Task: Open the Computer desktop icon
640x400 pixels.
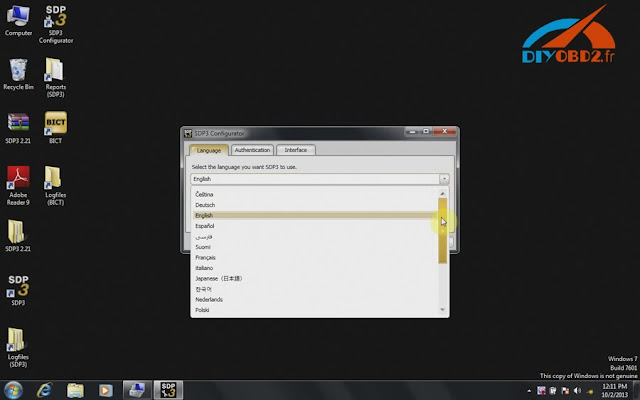Action: (18, 21)
